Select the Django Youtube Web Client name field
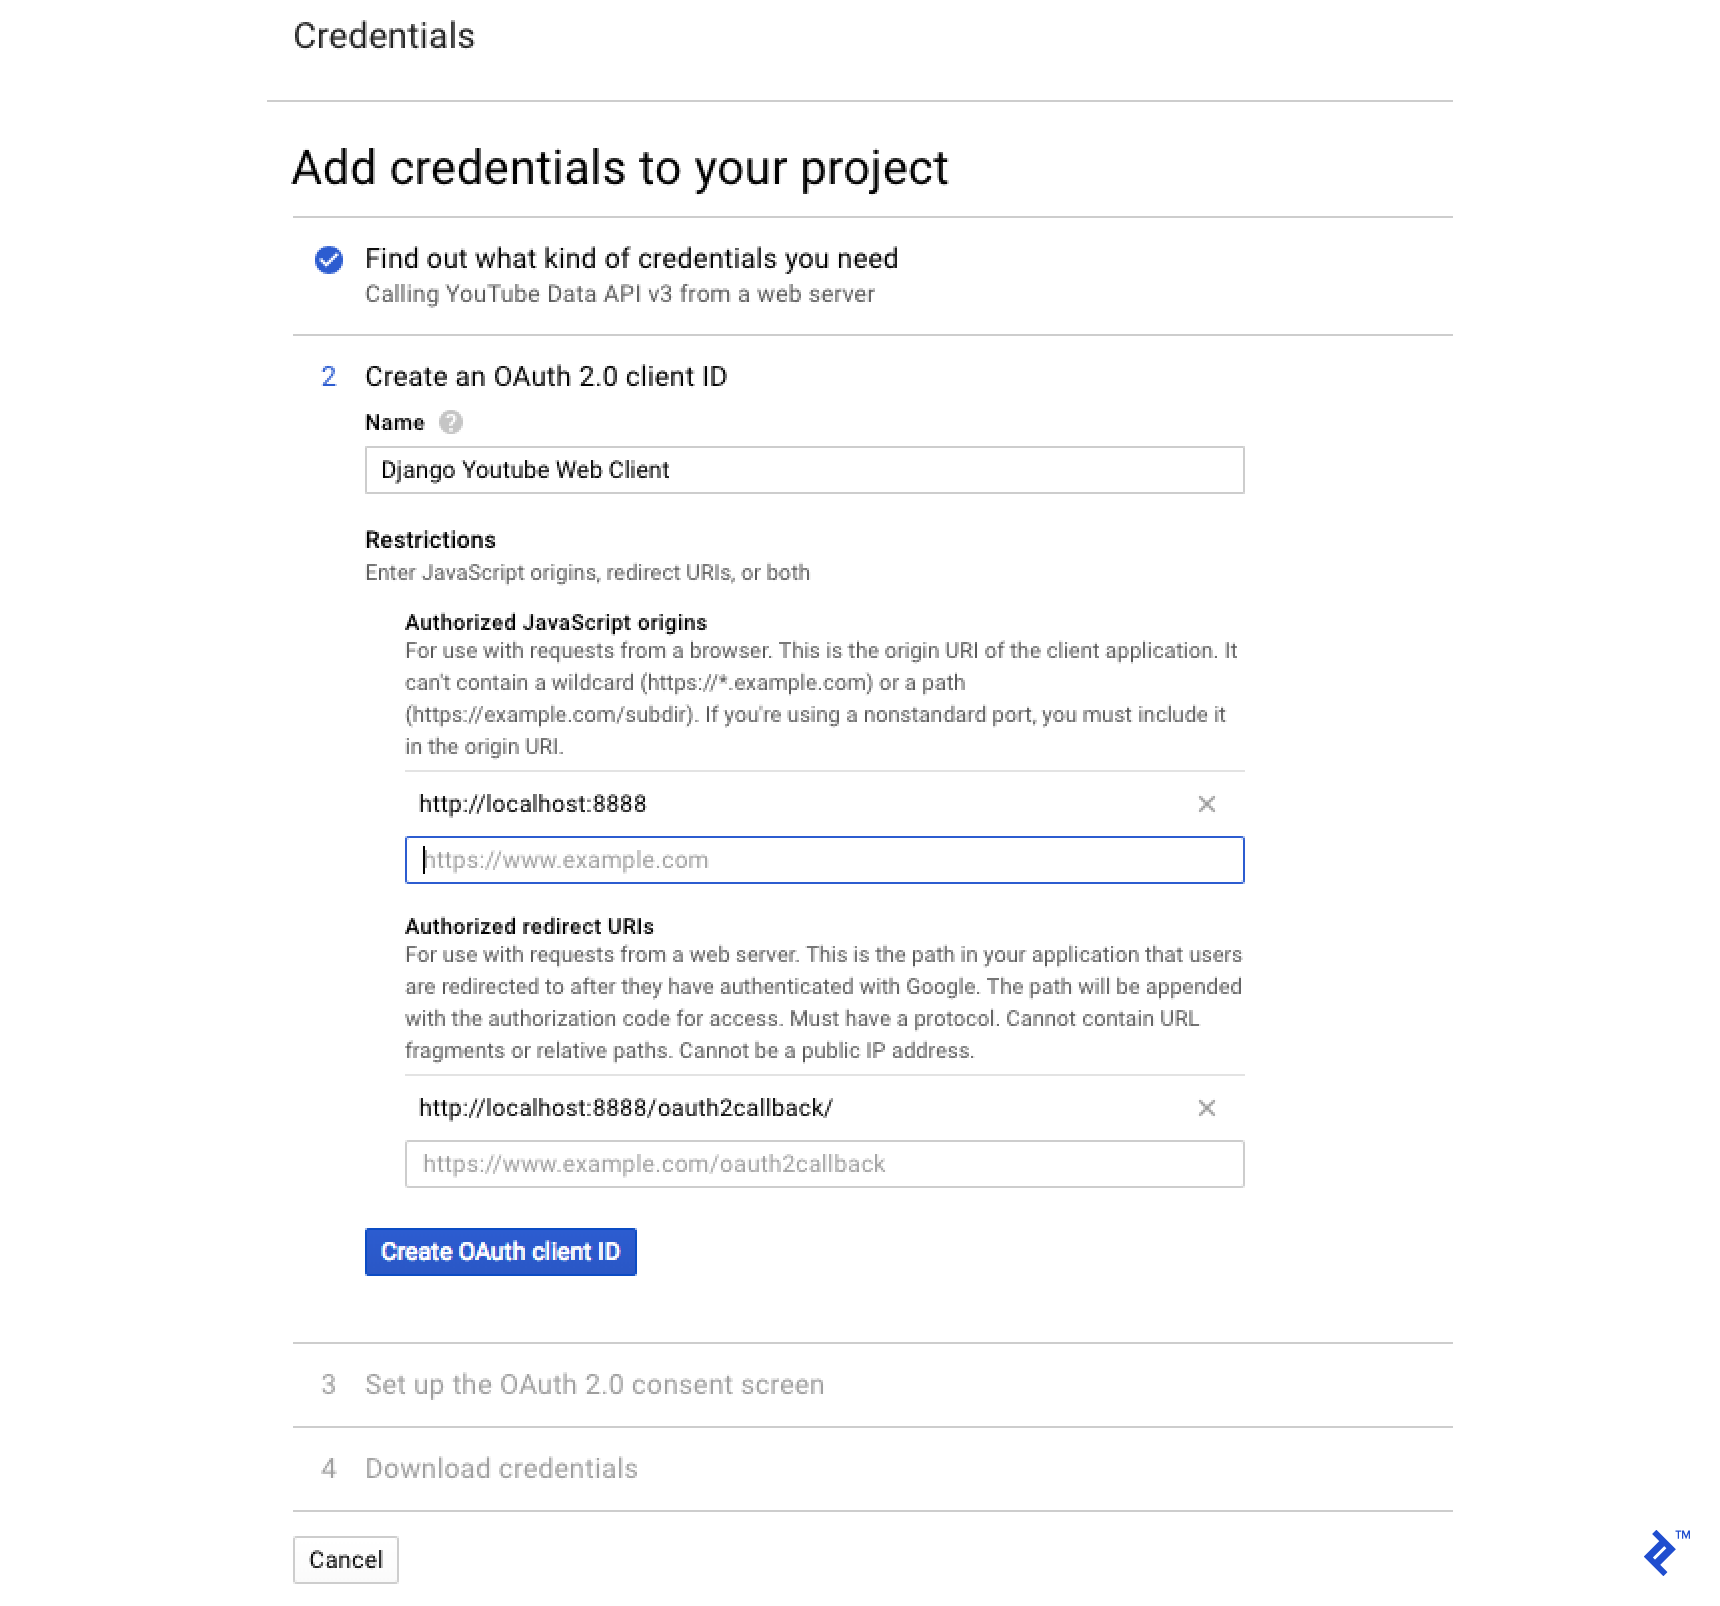 pos(804,469)
